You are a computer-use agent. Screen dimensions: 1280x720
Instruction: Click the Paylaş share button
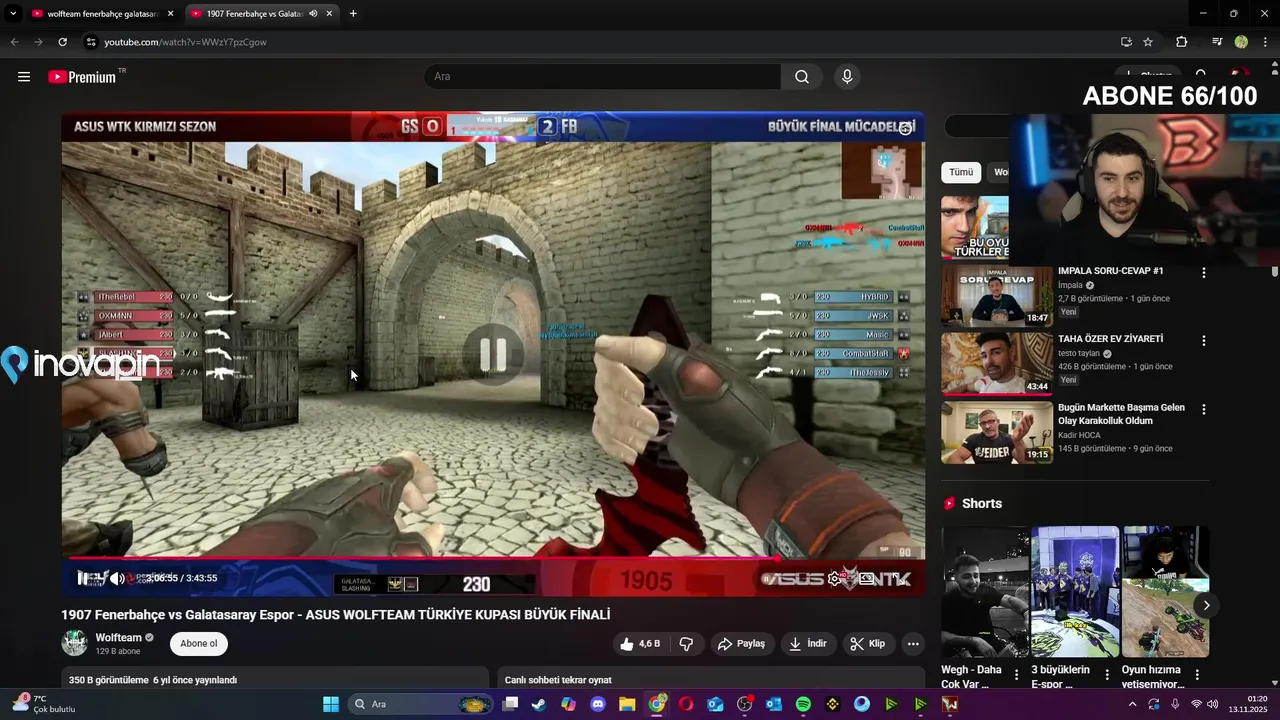tap(741, 644)
